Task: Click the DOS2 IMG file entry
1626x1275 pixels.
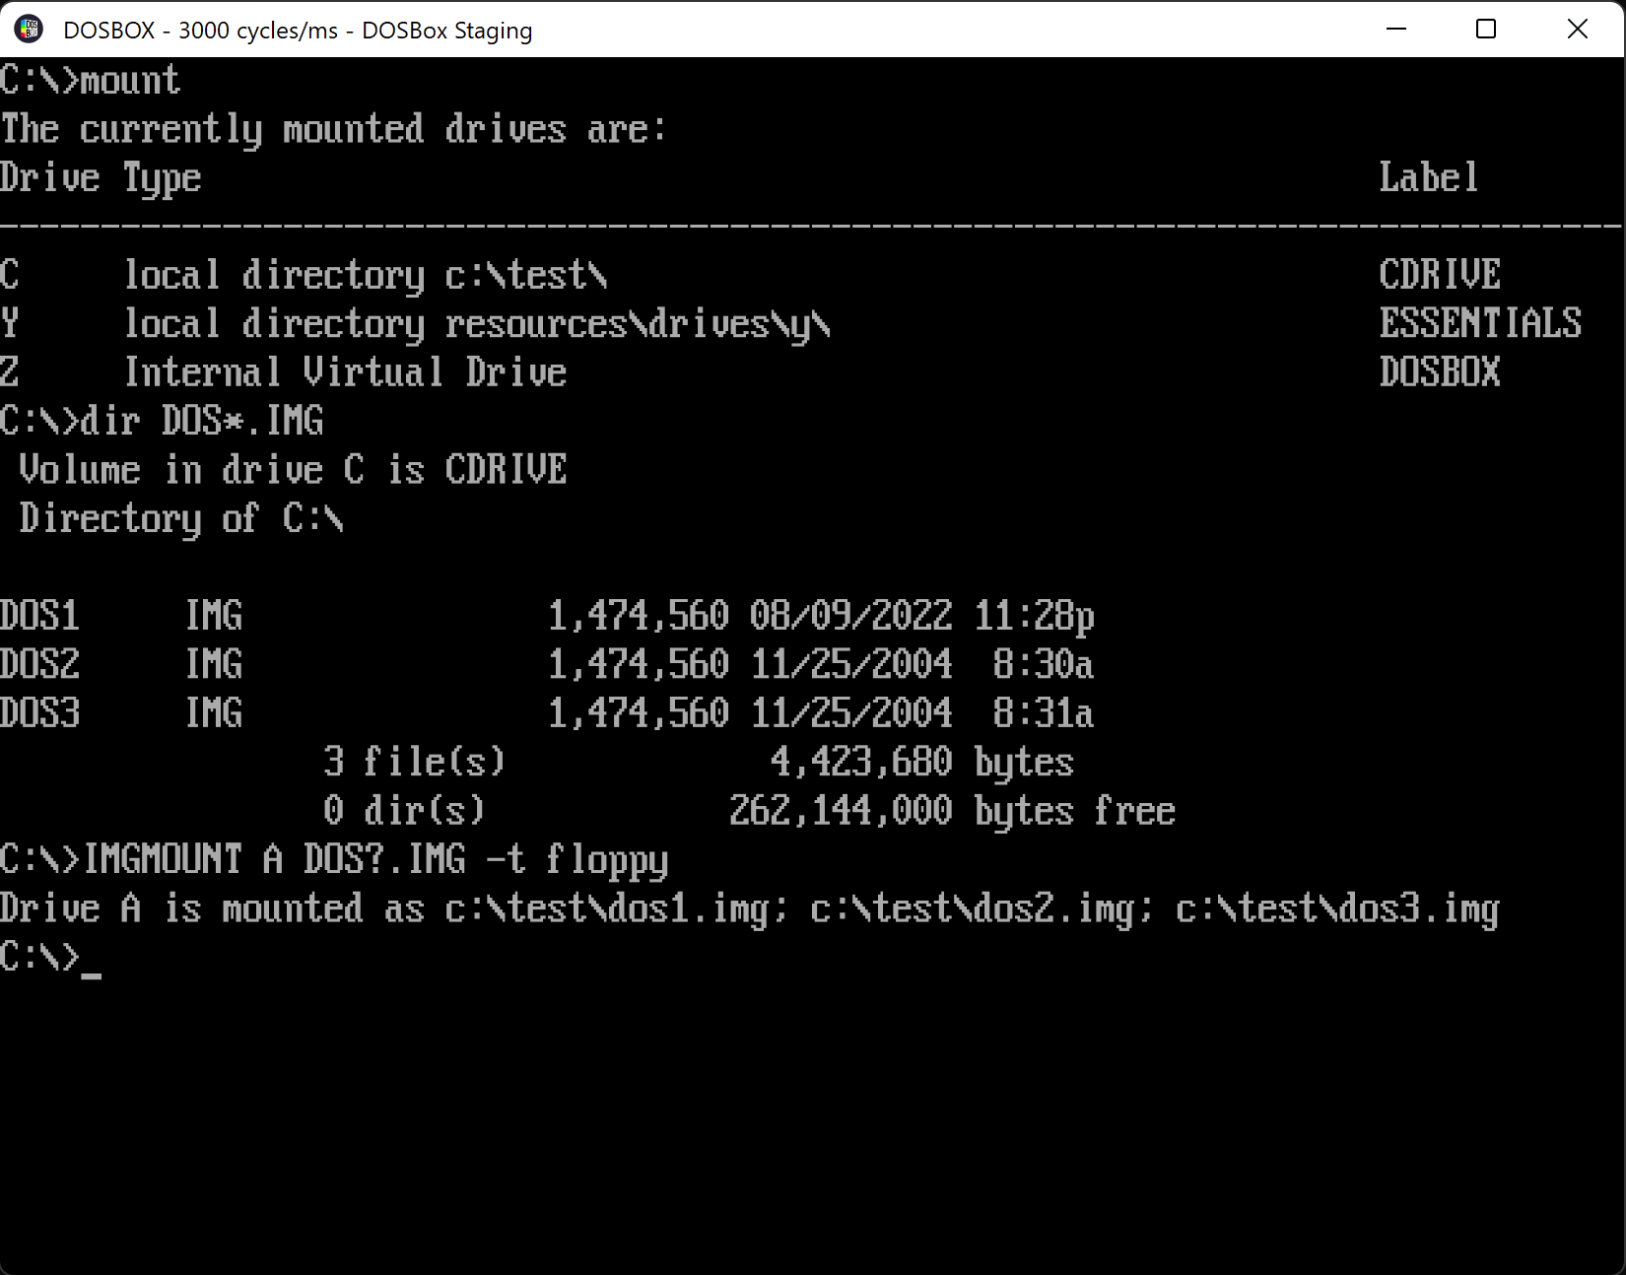Action: click(x=120, y=665)
